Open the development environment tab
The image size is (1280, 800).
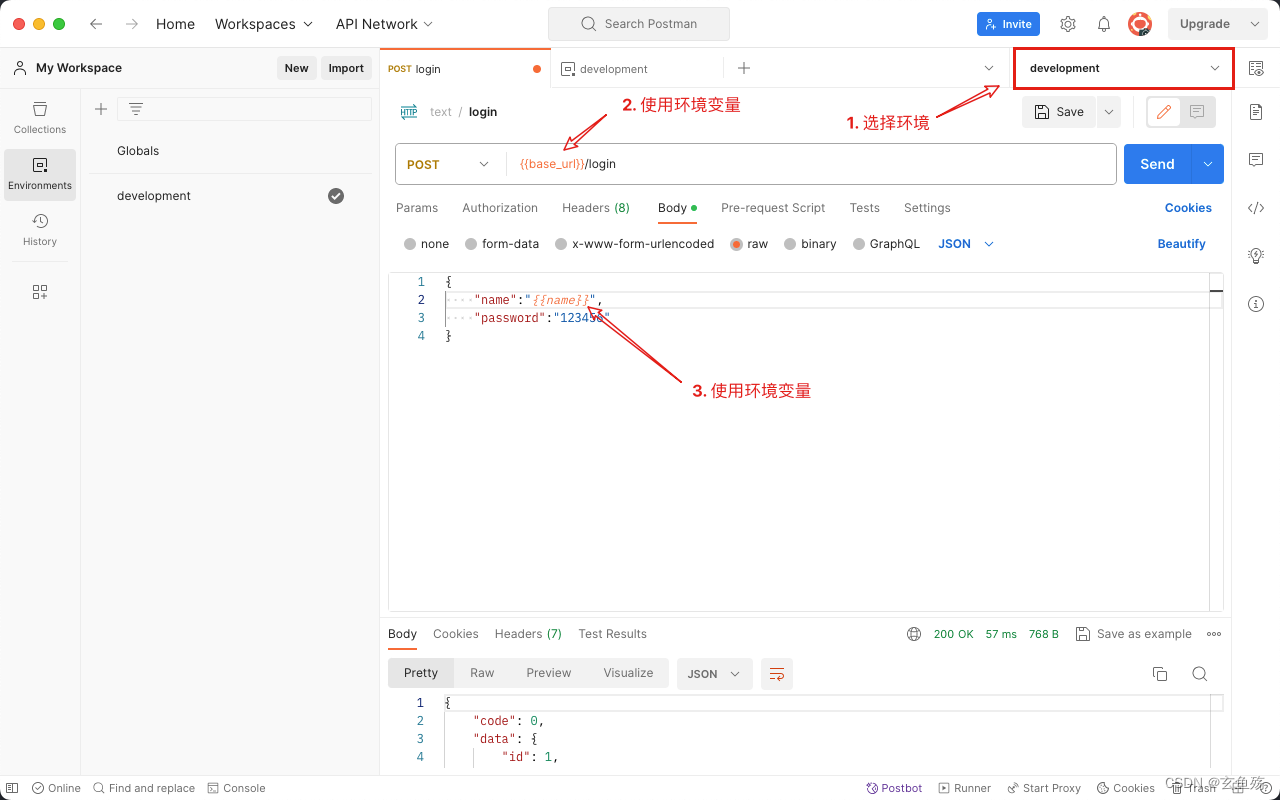click(x=637, y=69)
